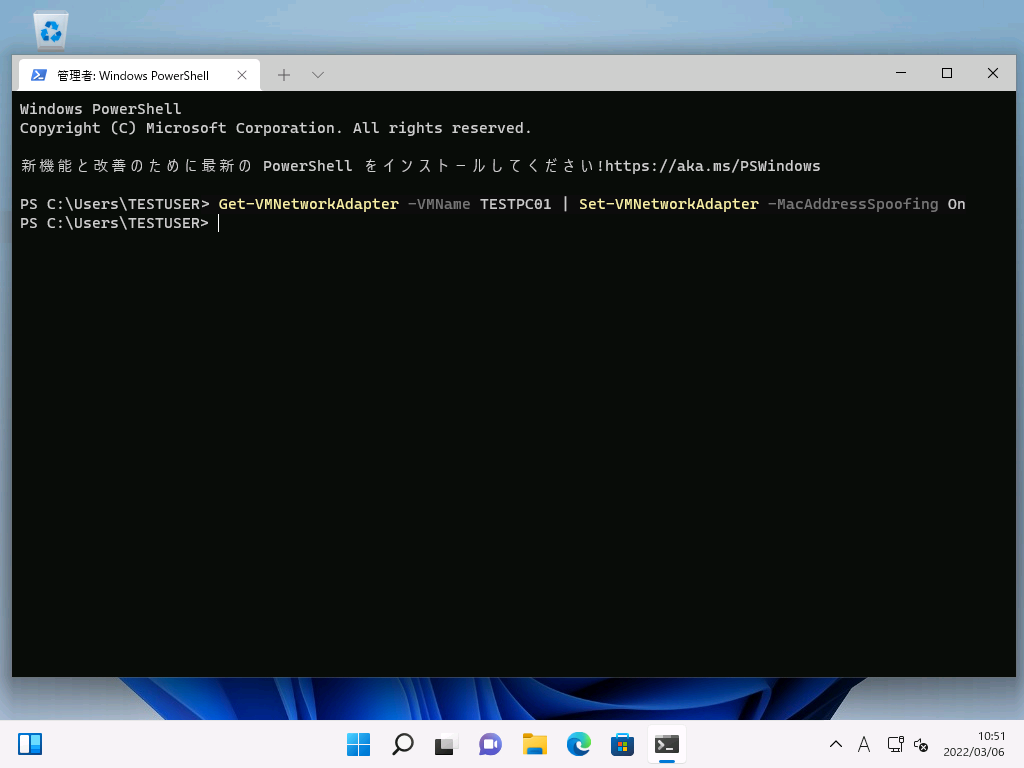Open the Recycle Bin desktop icon
This screenshot has height=768, width=1024.
click(x=51, y=29)
